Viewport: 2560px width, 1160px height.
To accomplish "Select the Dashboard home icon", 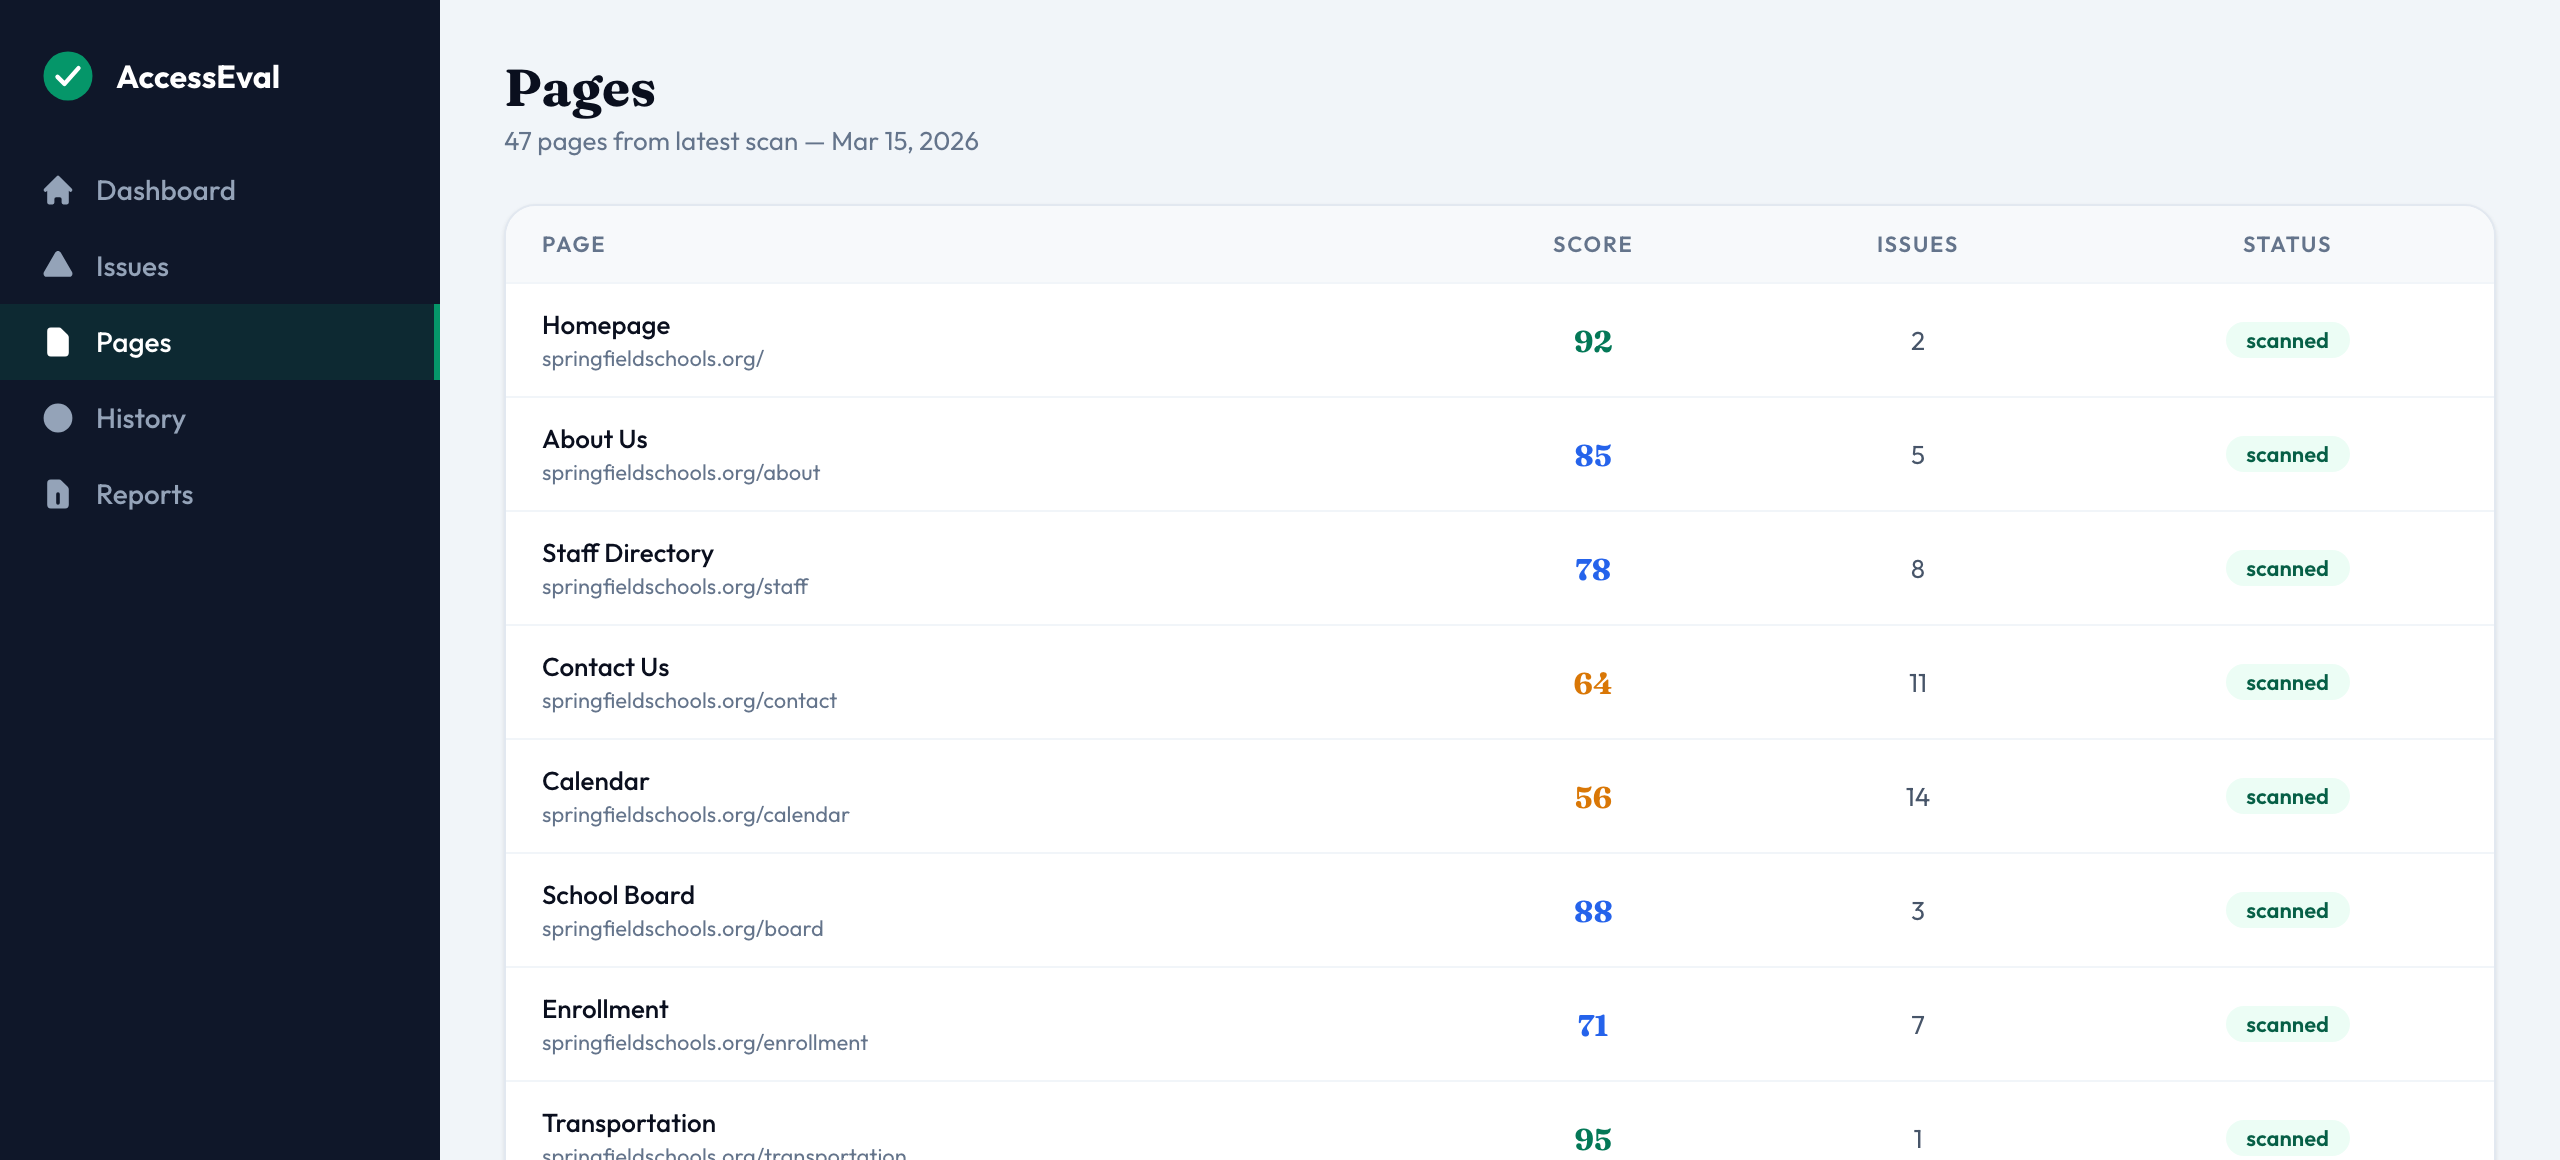I will click(x=58, y=190).
